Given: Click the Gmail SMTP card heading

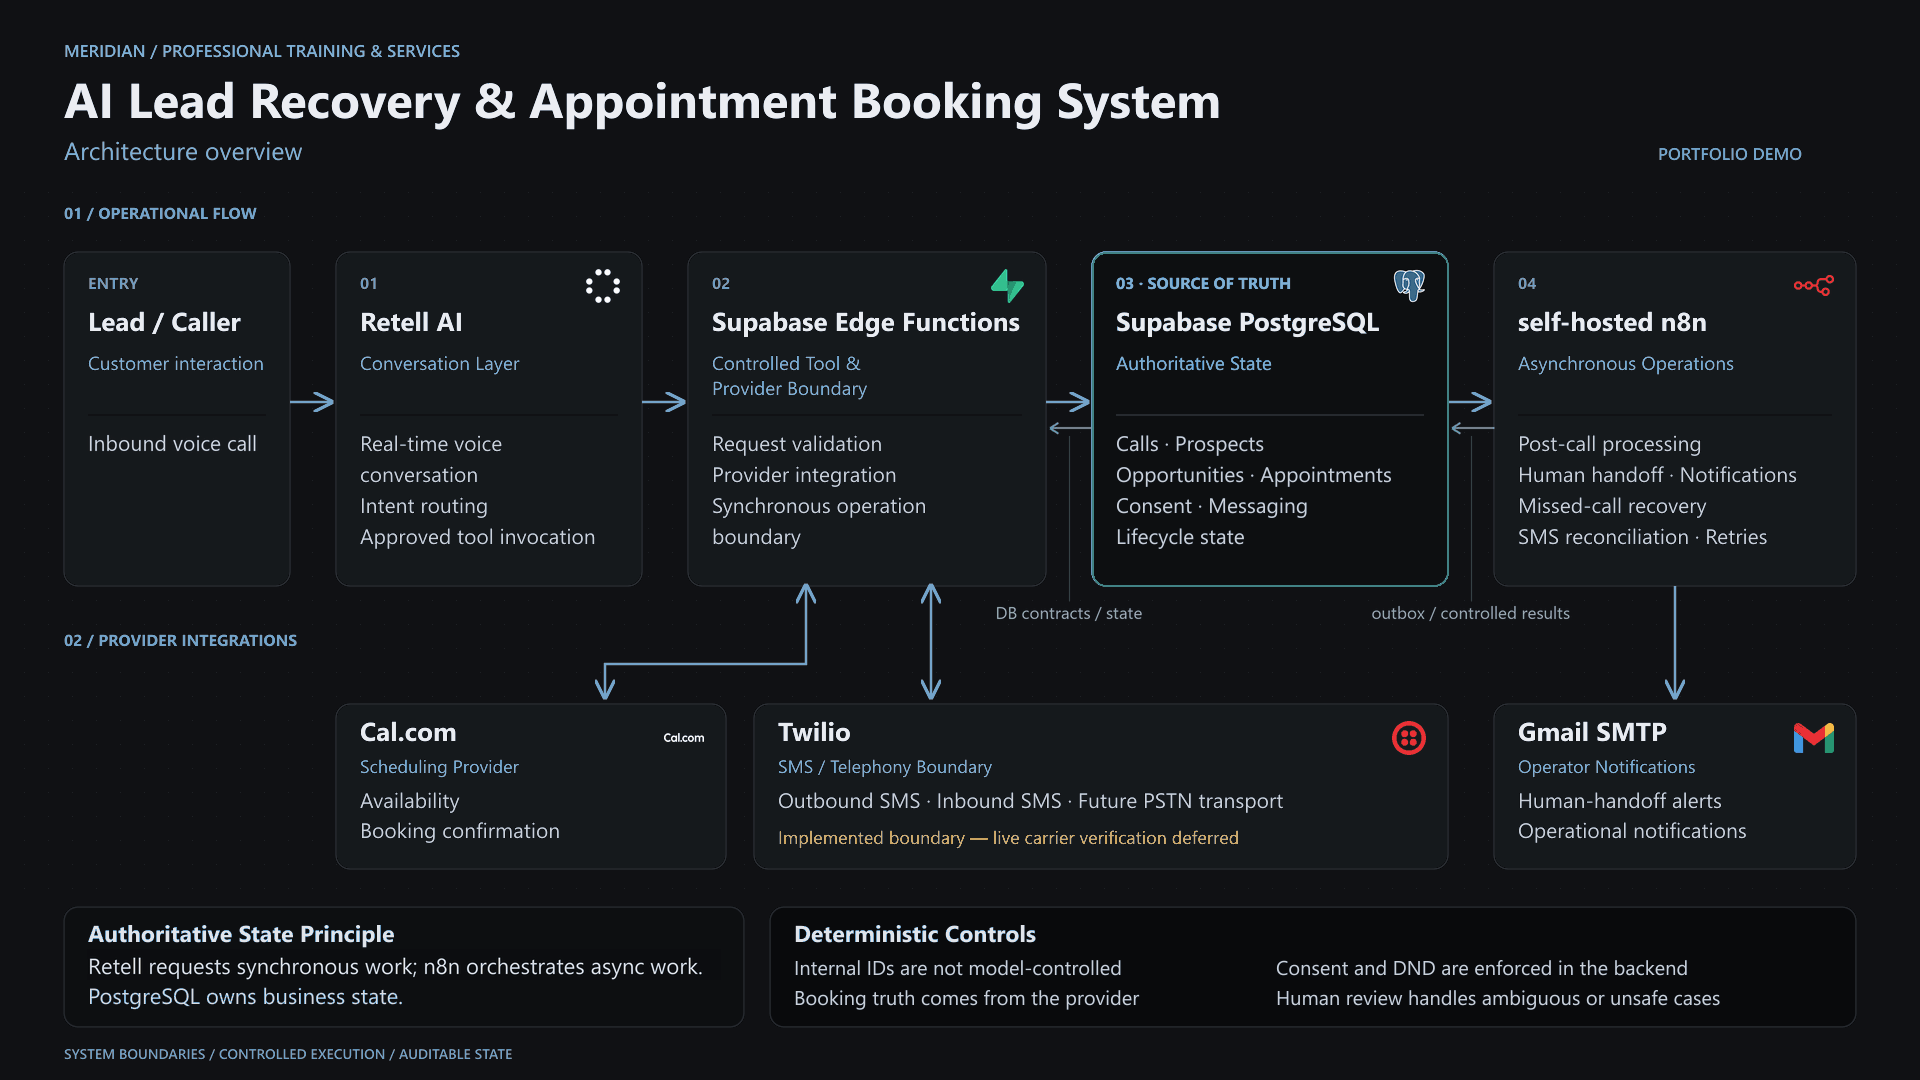Looking at the screenshot, I should [x=1592, y=732].
